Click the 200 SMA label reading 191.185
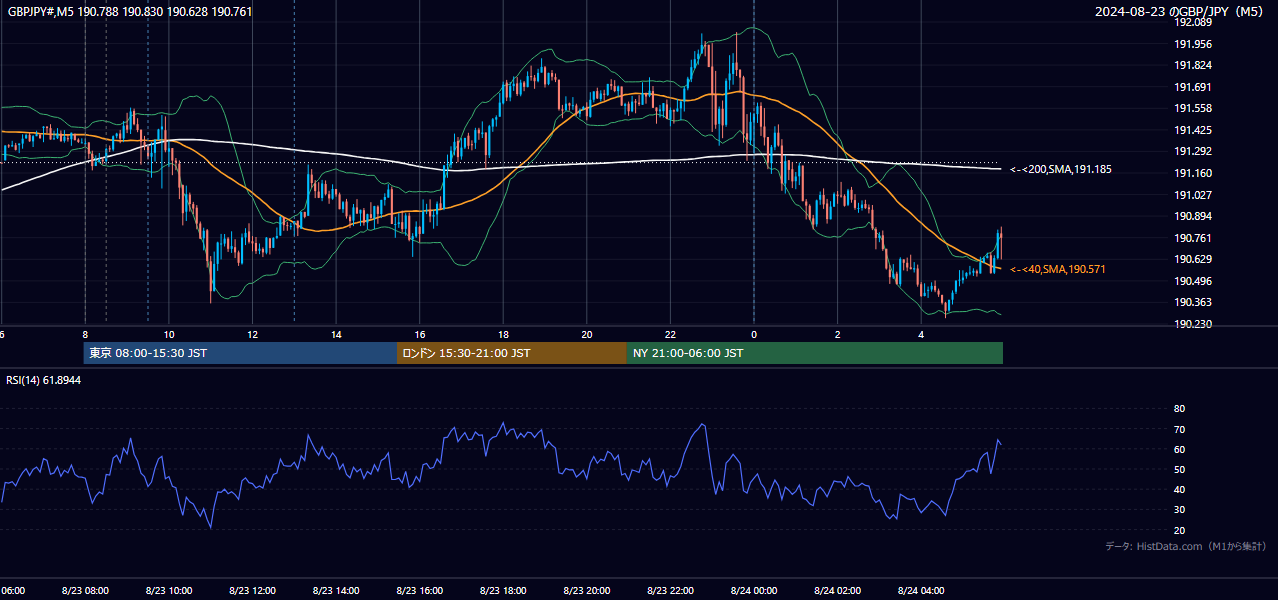 1061,170
